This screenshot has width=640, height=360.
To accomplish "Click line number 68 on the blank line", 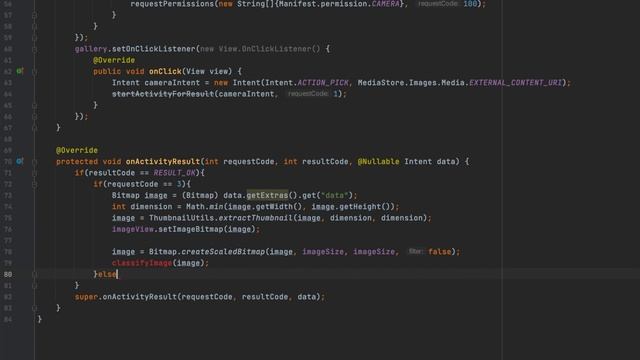I will [8, 139].
